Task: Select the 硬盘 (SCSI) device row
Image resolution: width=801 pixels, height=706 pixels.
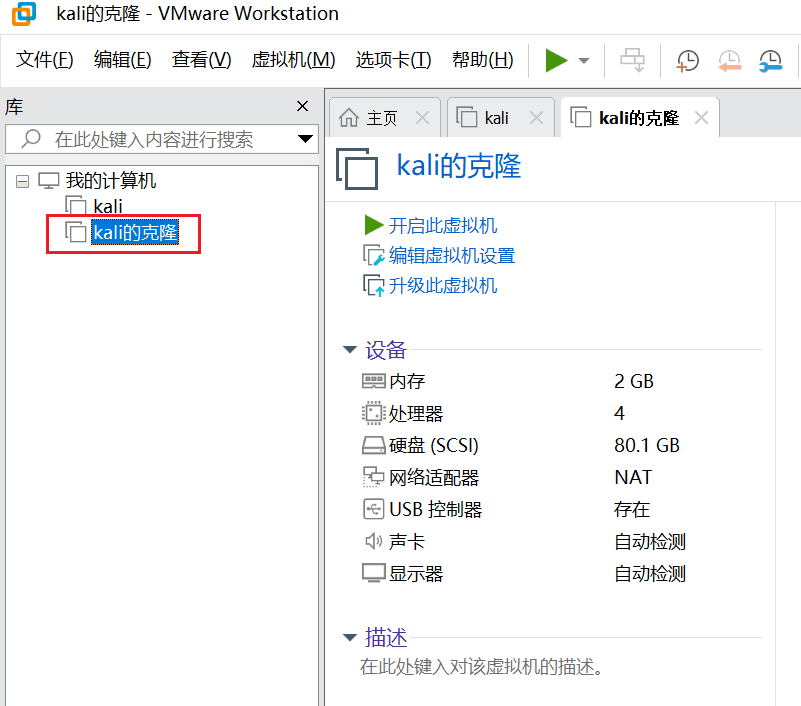Action: tap(561, 445)
